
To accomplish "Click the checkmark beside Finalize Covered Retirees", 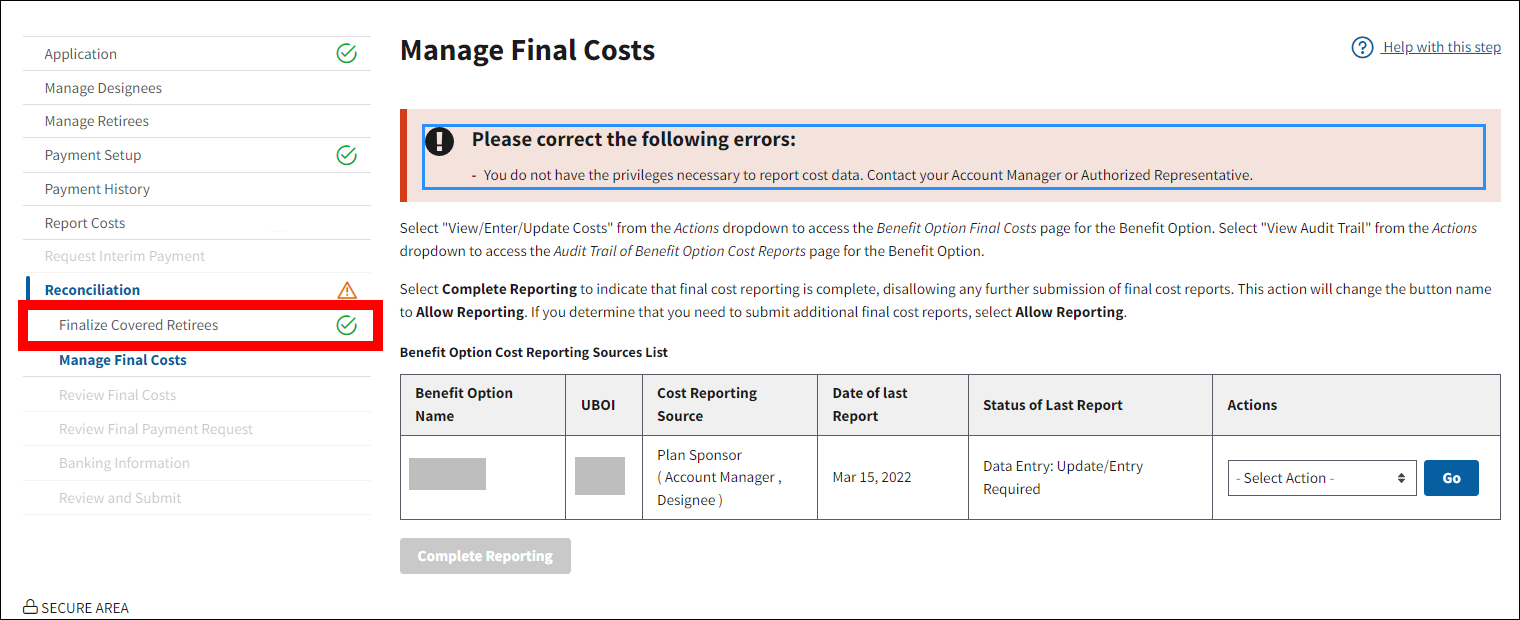I will (346, 325).
